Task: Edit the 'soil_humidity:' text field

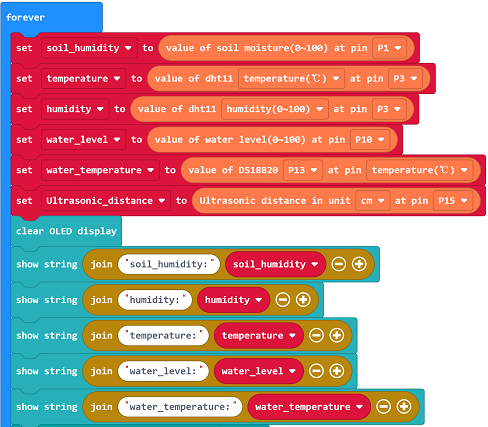Action: coord(169,264)
